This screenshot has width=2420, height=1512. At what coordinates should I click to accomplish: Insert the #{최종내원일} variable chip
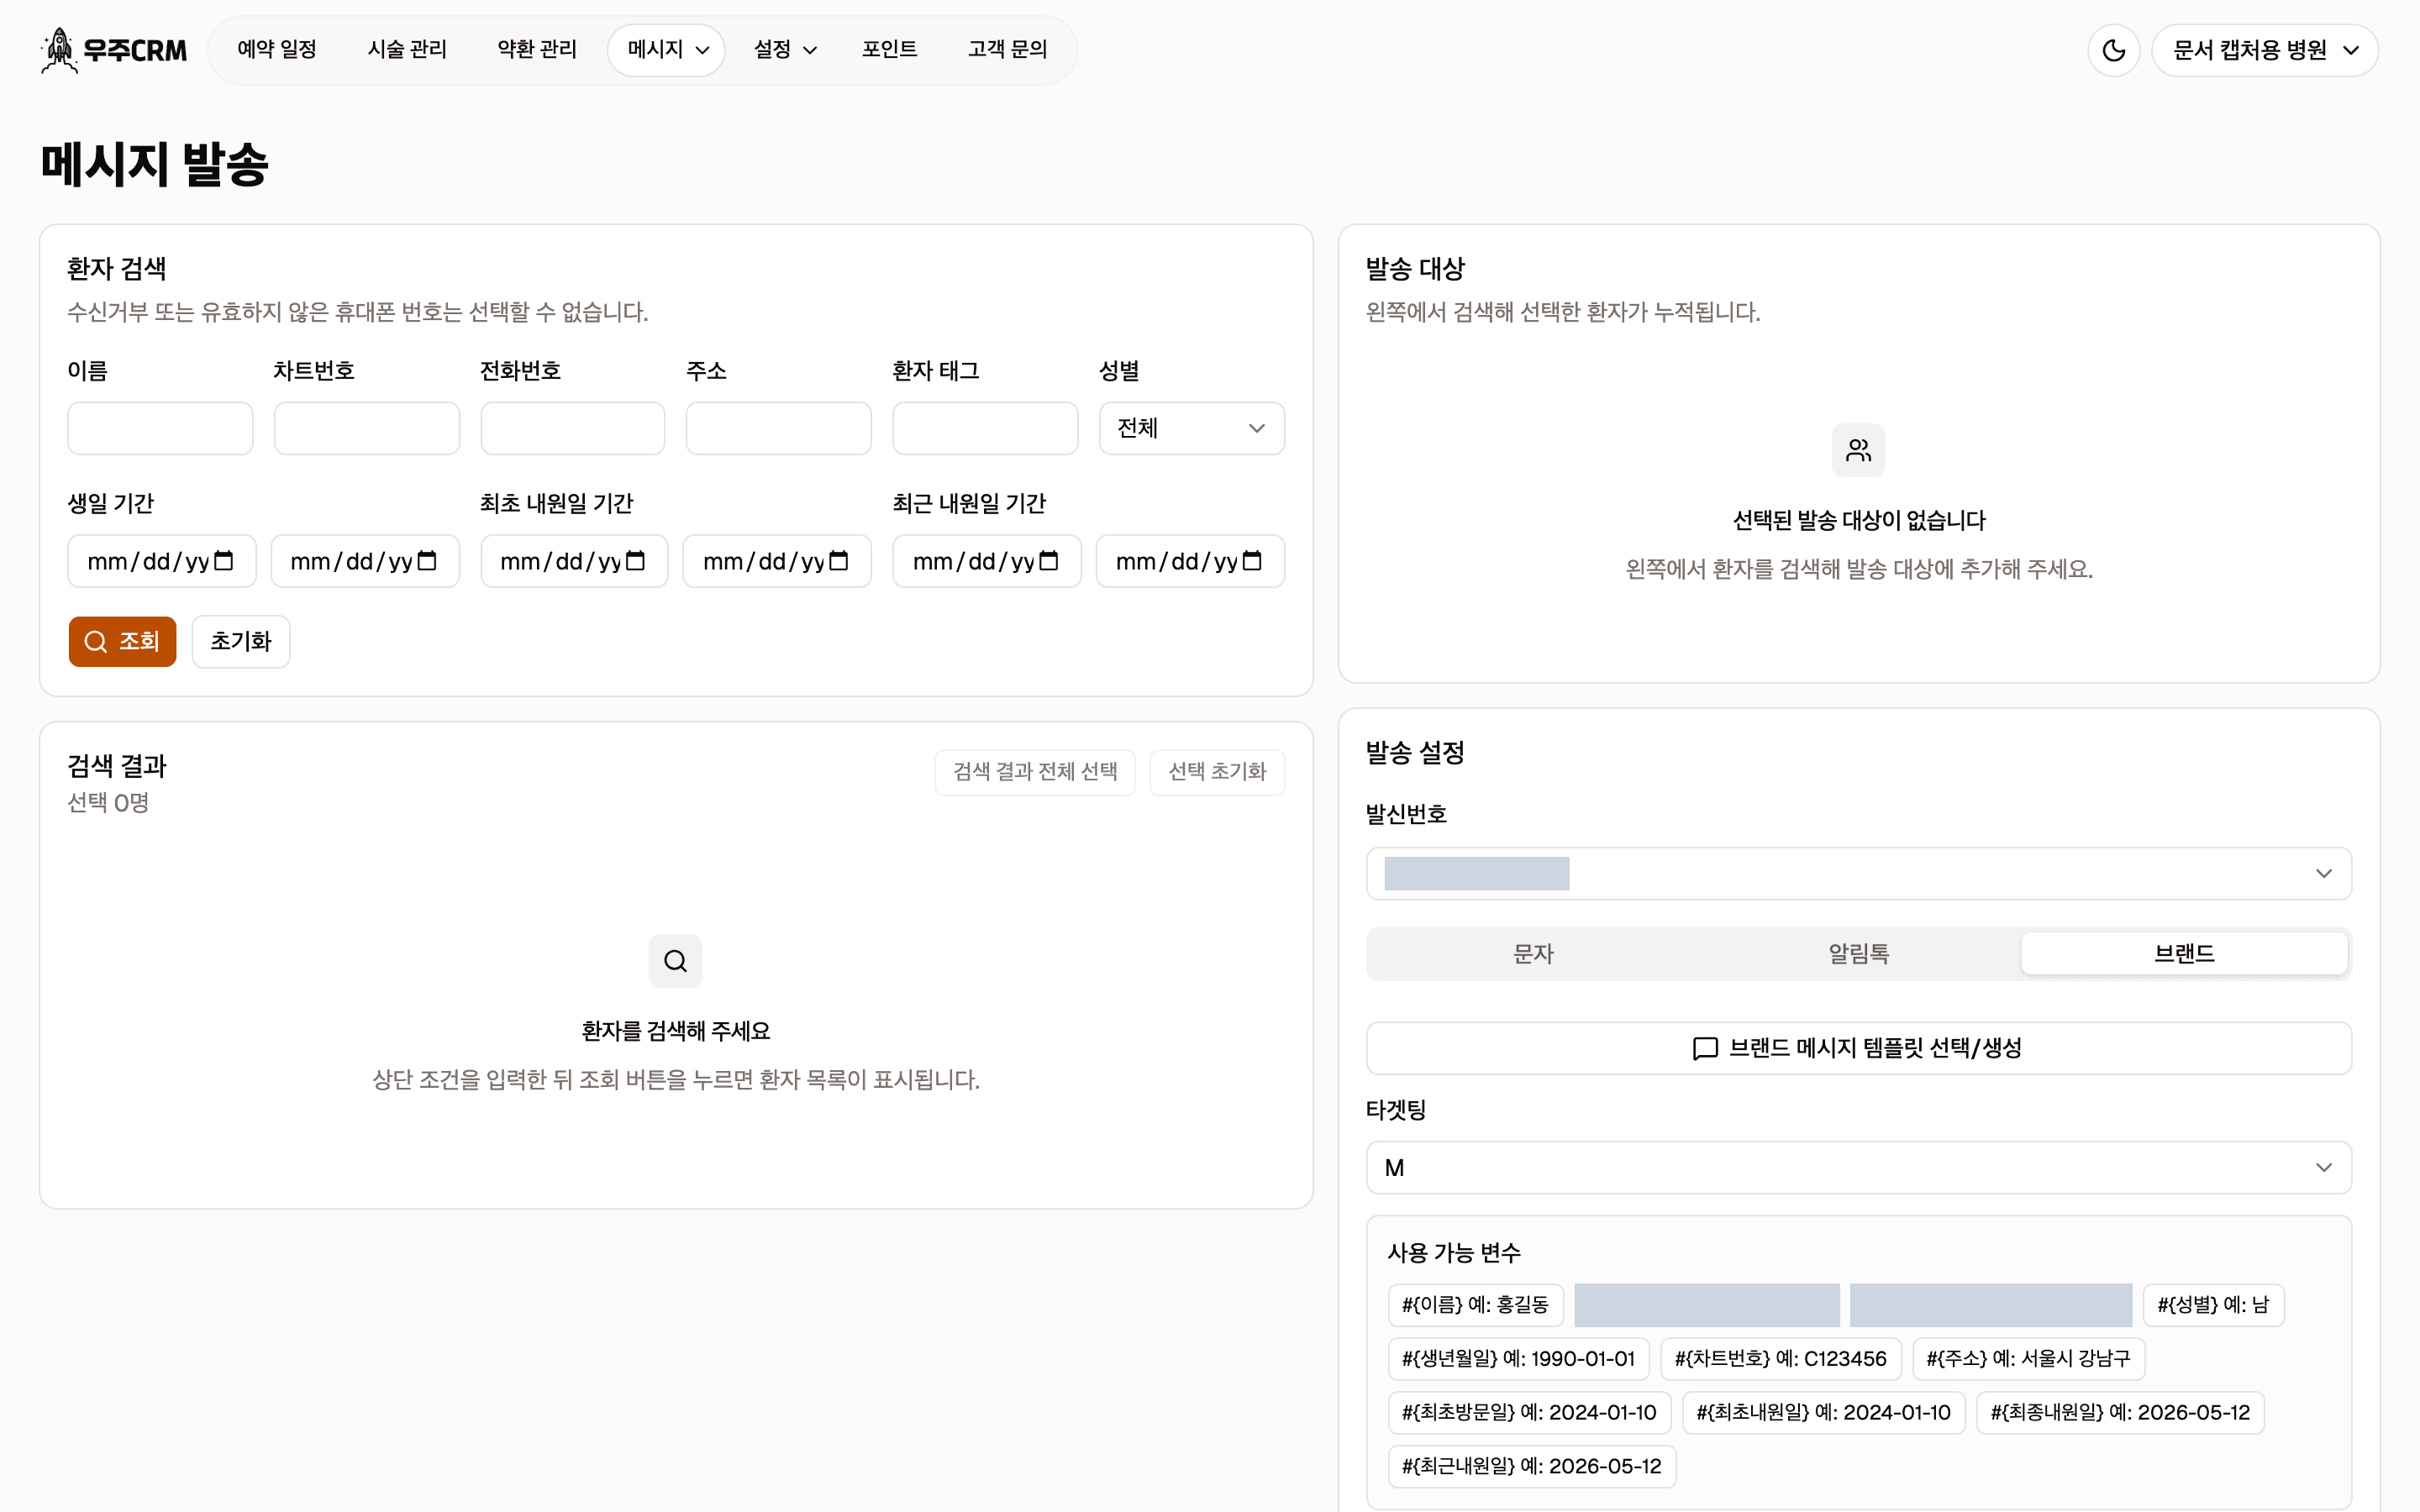(2120, 1413)
